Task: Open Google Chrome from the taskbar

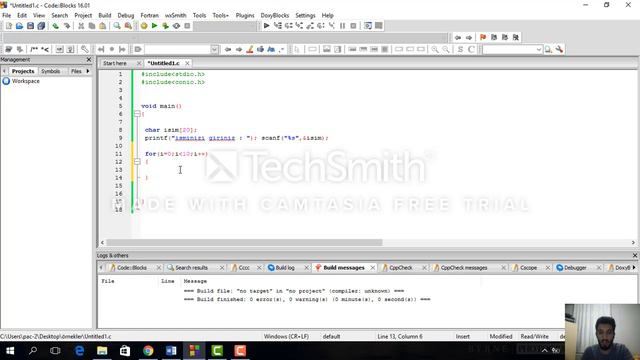Action: coord(148,351)
